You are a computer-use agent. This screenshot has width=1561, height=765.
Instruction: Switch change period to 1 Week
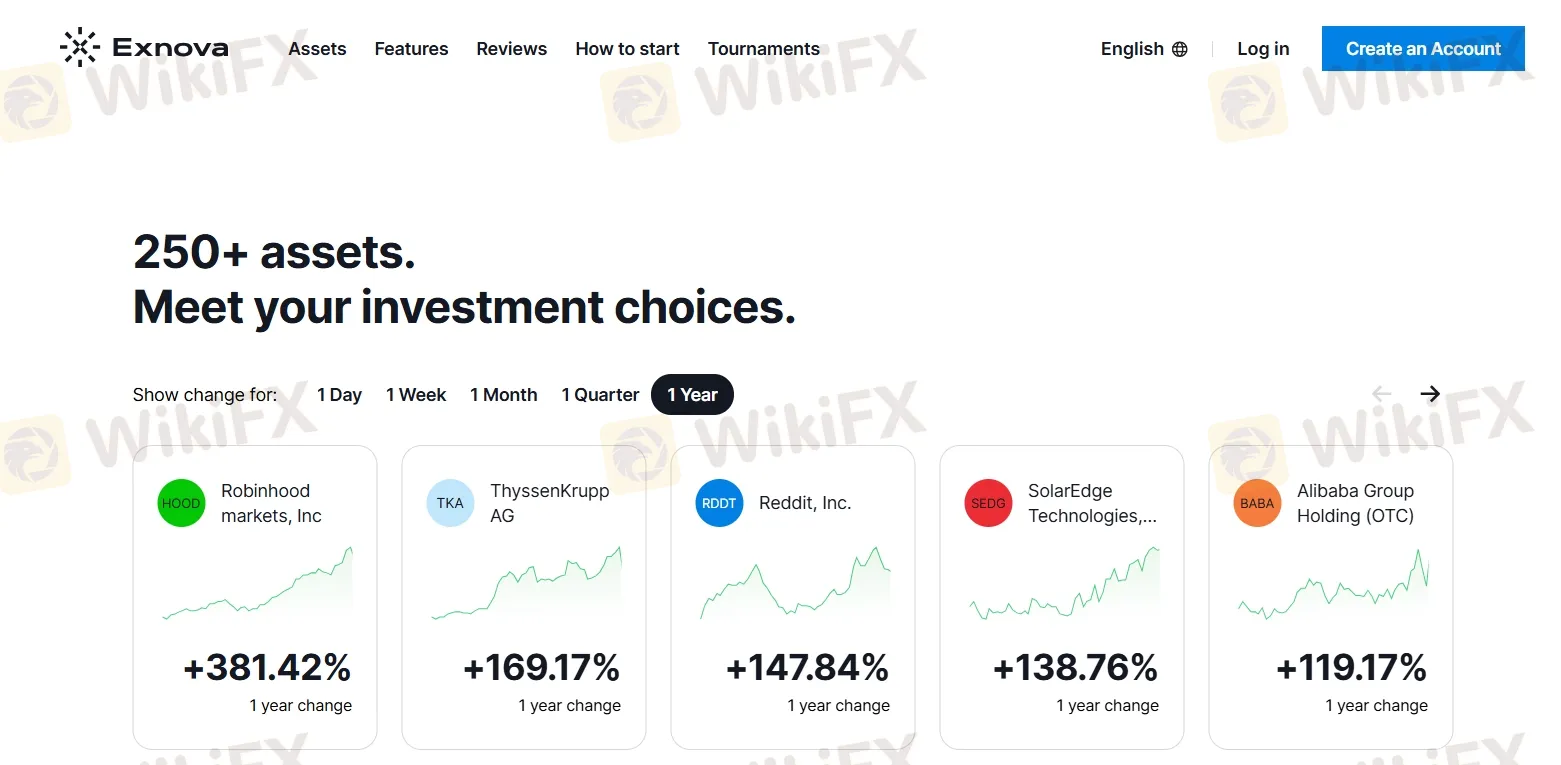click(416, 395)
